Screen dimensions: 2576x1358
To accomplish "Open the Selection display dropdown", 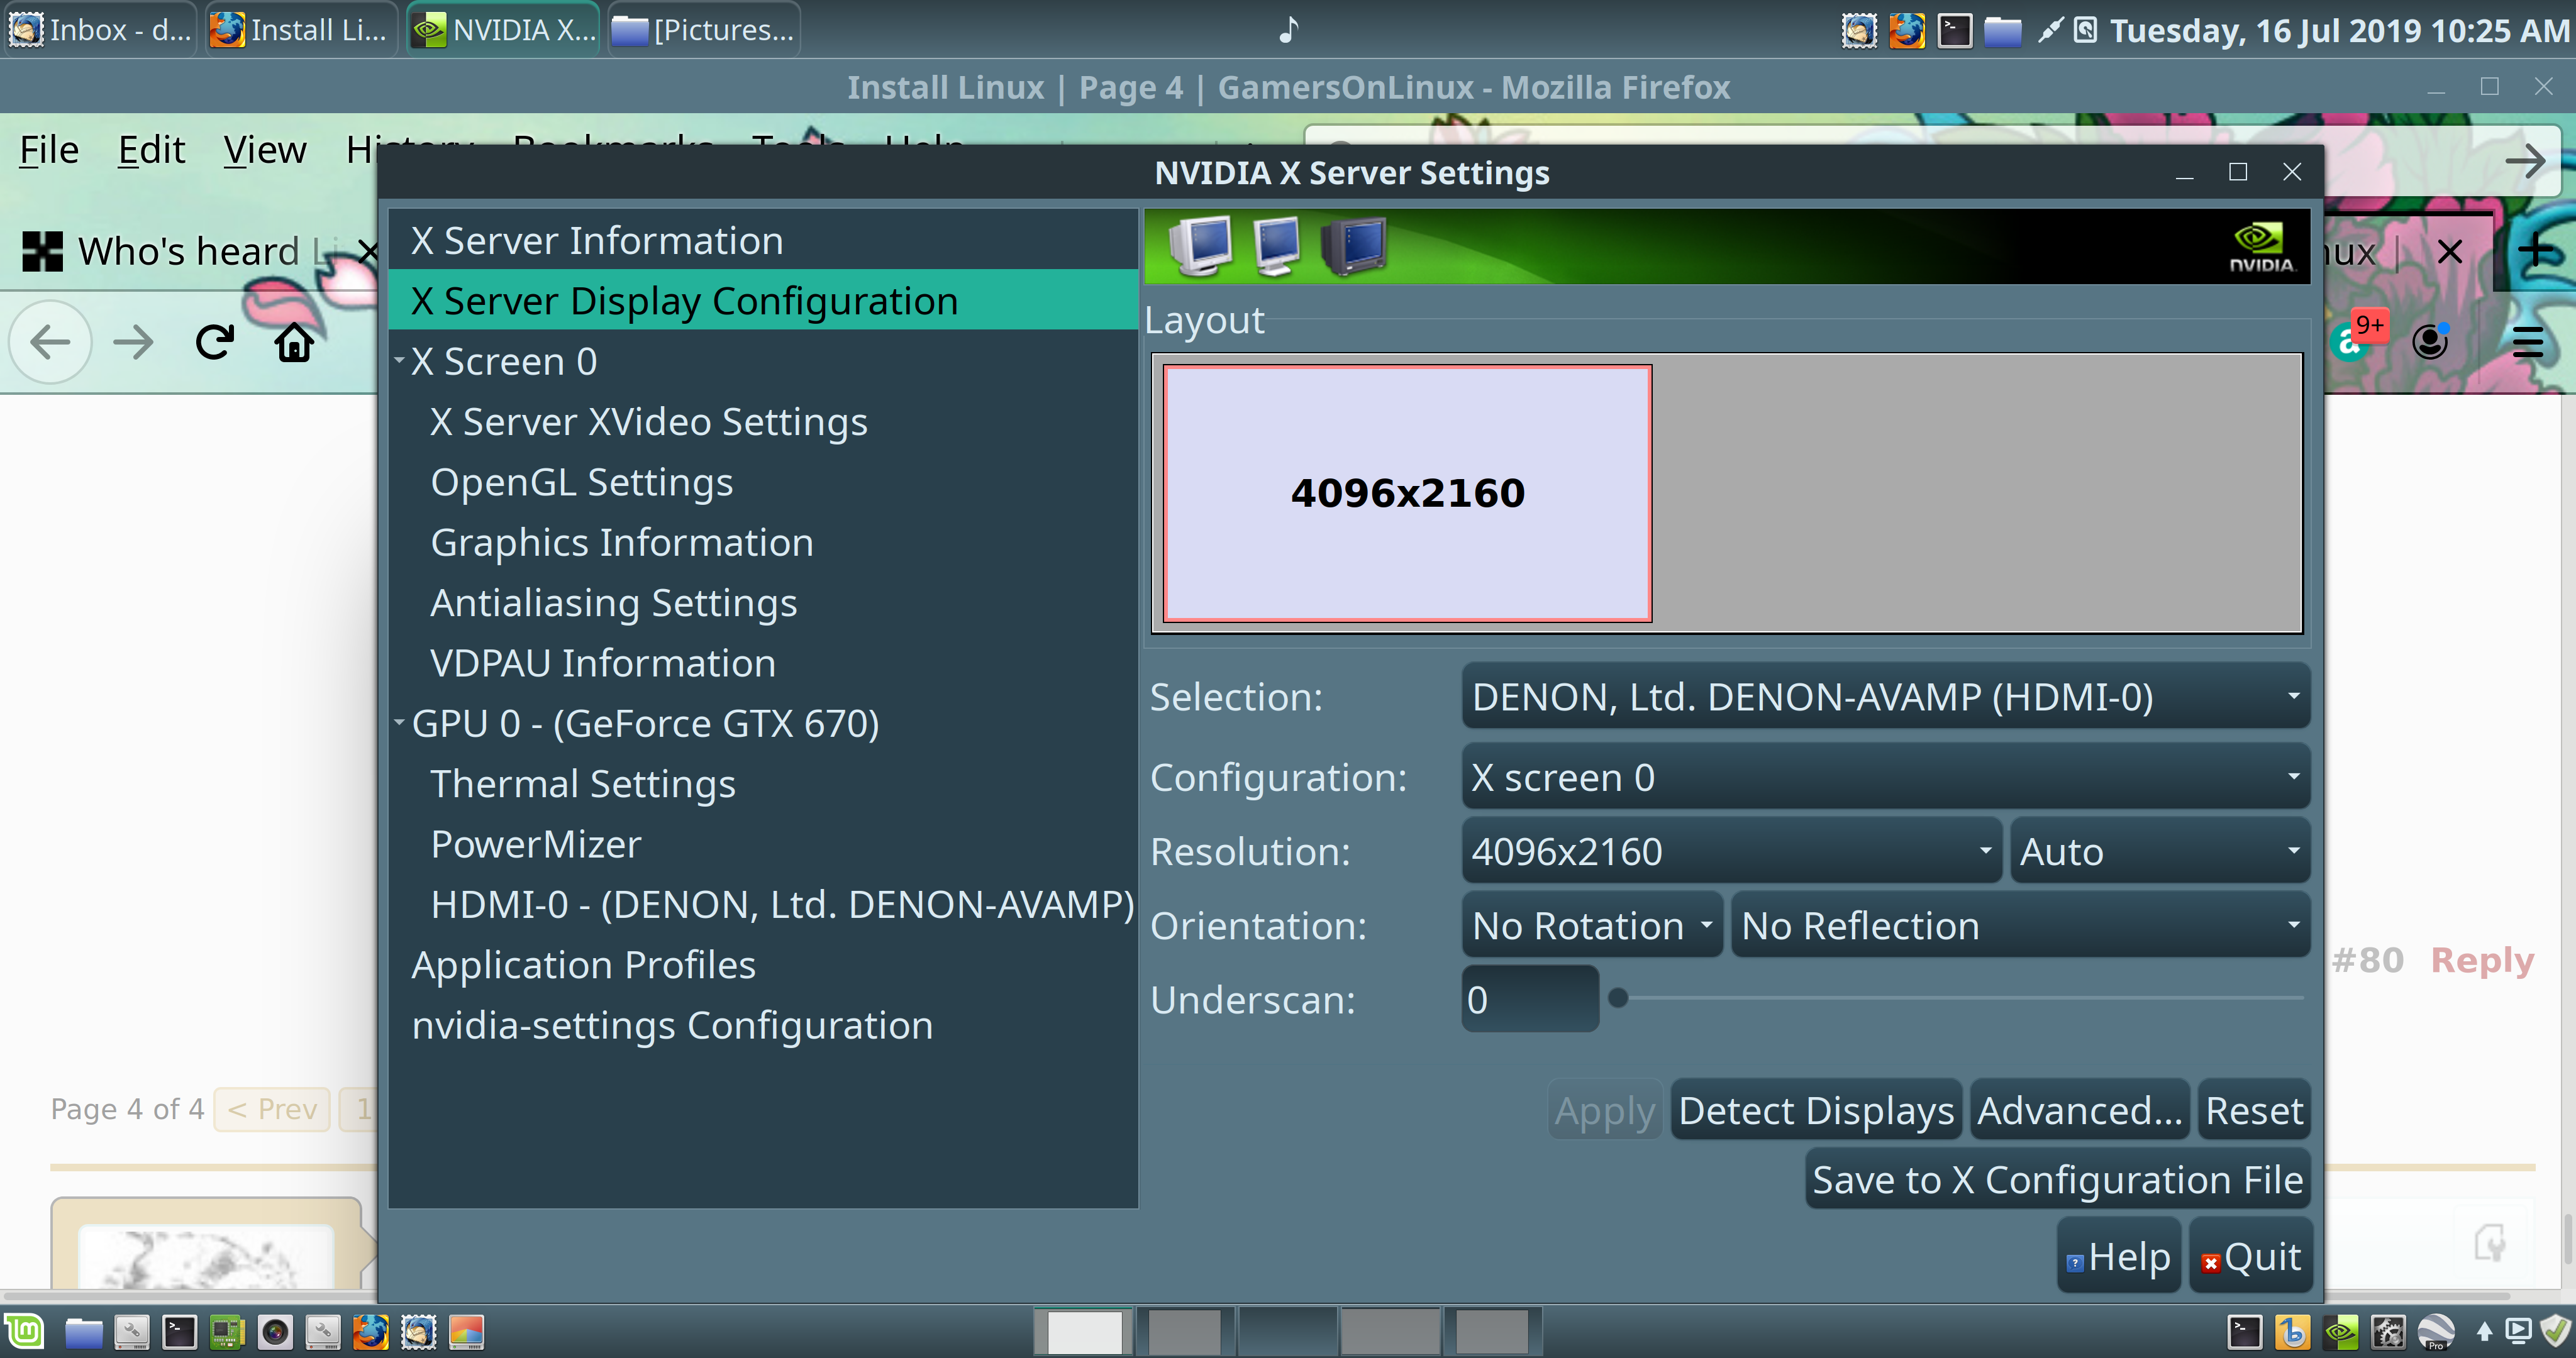I will (1885, 697).
